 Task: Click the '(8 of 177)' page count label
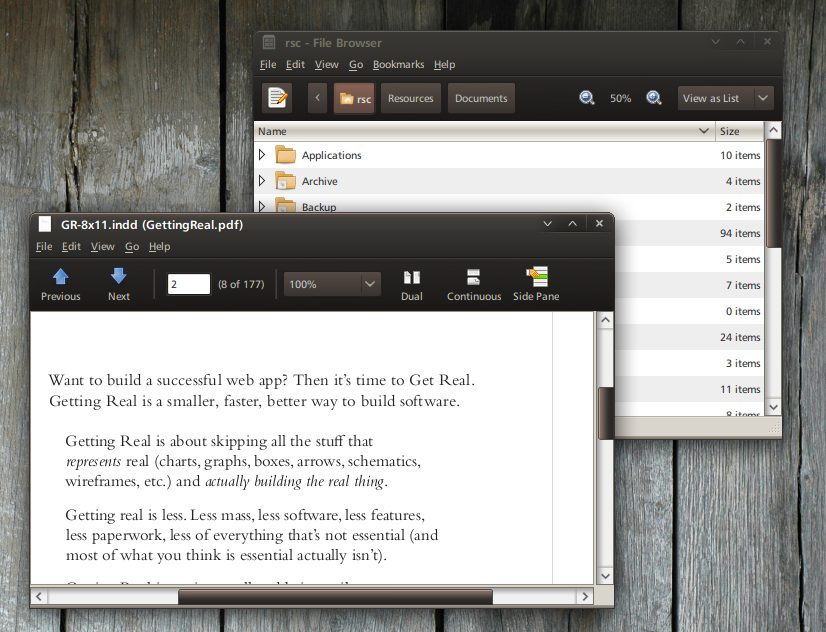coord(241,284)
